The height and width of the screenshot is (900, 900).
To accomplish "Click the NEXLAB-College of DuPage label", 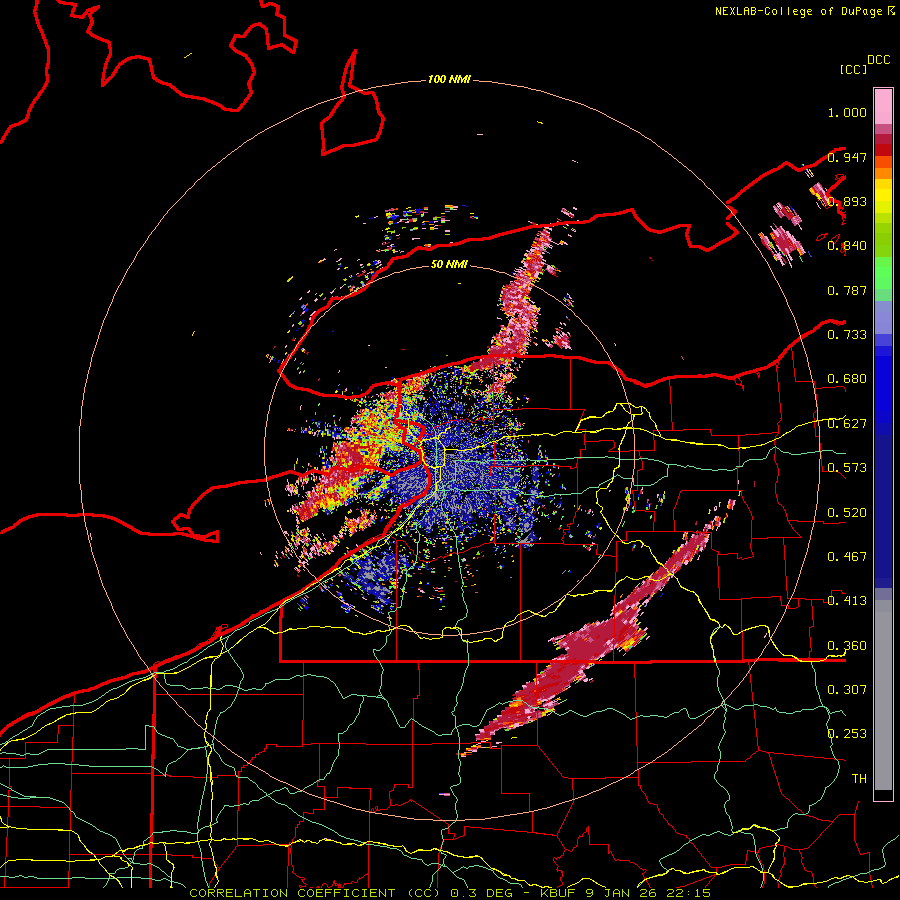I will point(798,11).
